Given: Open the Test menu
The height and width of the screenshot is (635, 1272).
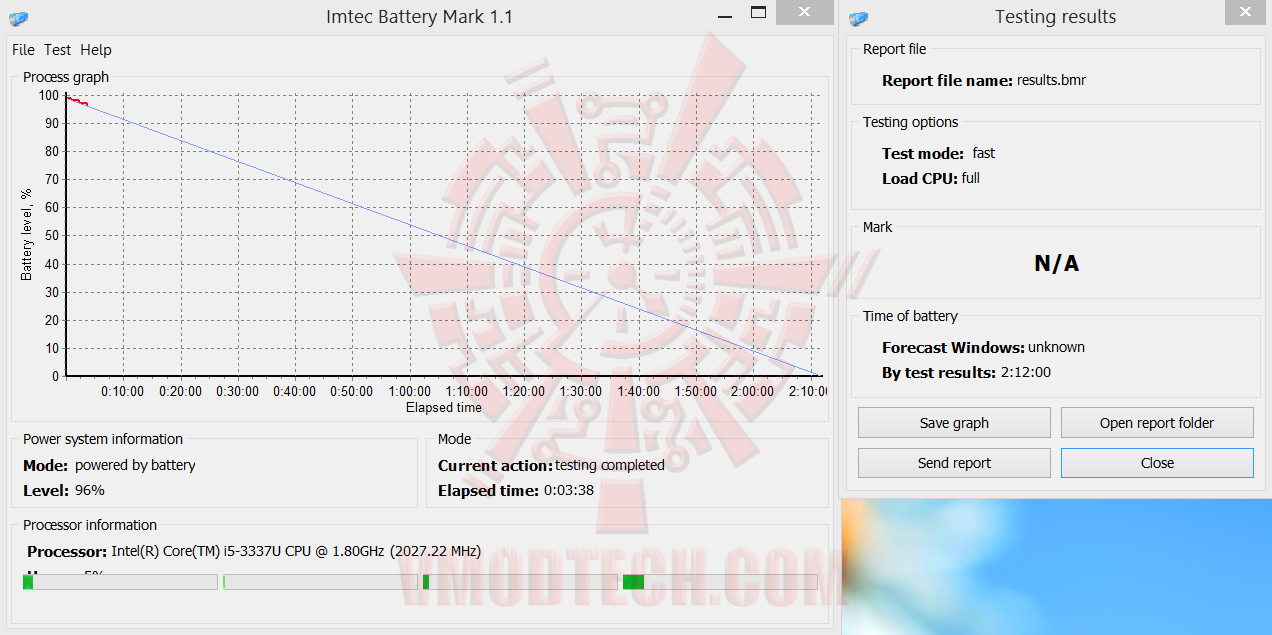Looking at the screenshot, I should (58, 50).
